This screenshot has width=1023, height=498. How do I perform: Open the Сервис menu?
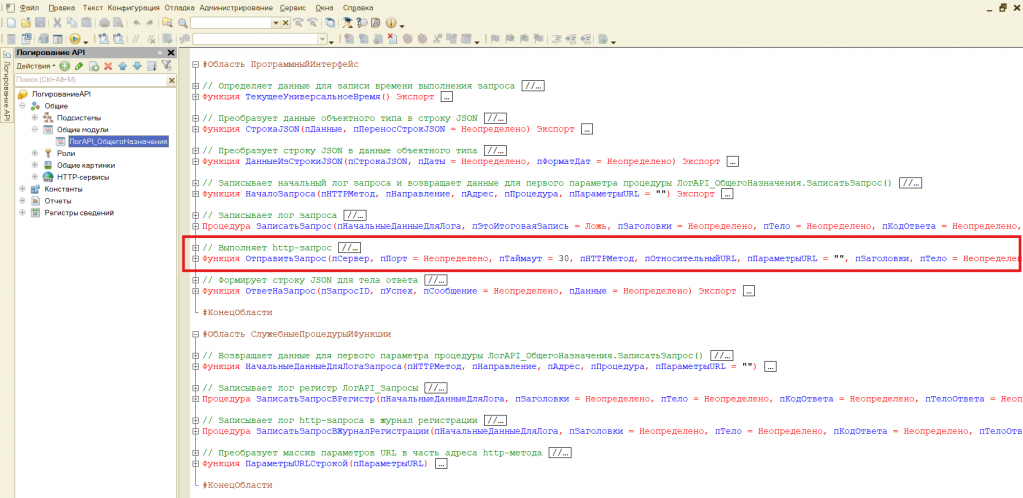[294, 7]
